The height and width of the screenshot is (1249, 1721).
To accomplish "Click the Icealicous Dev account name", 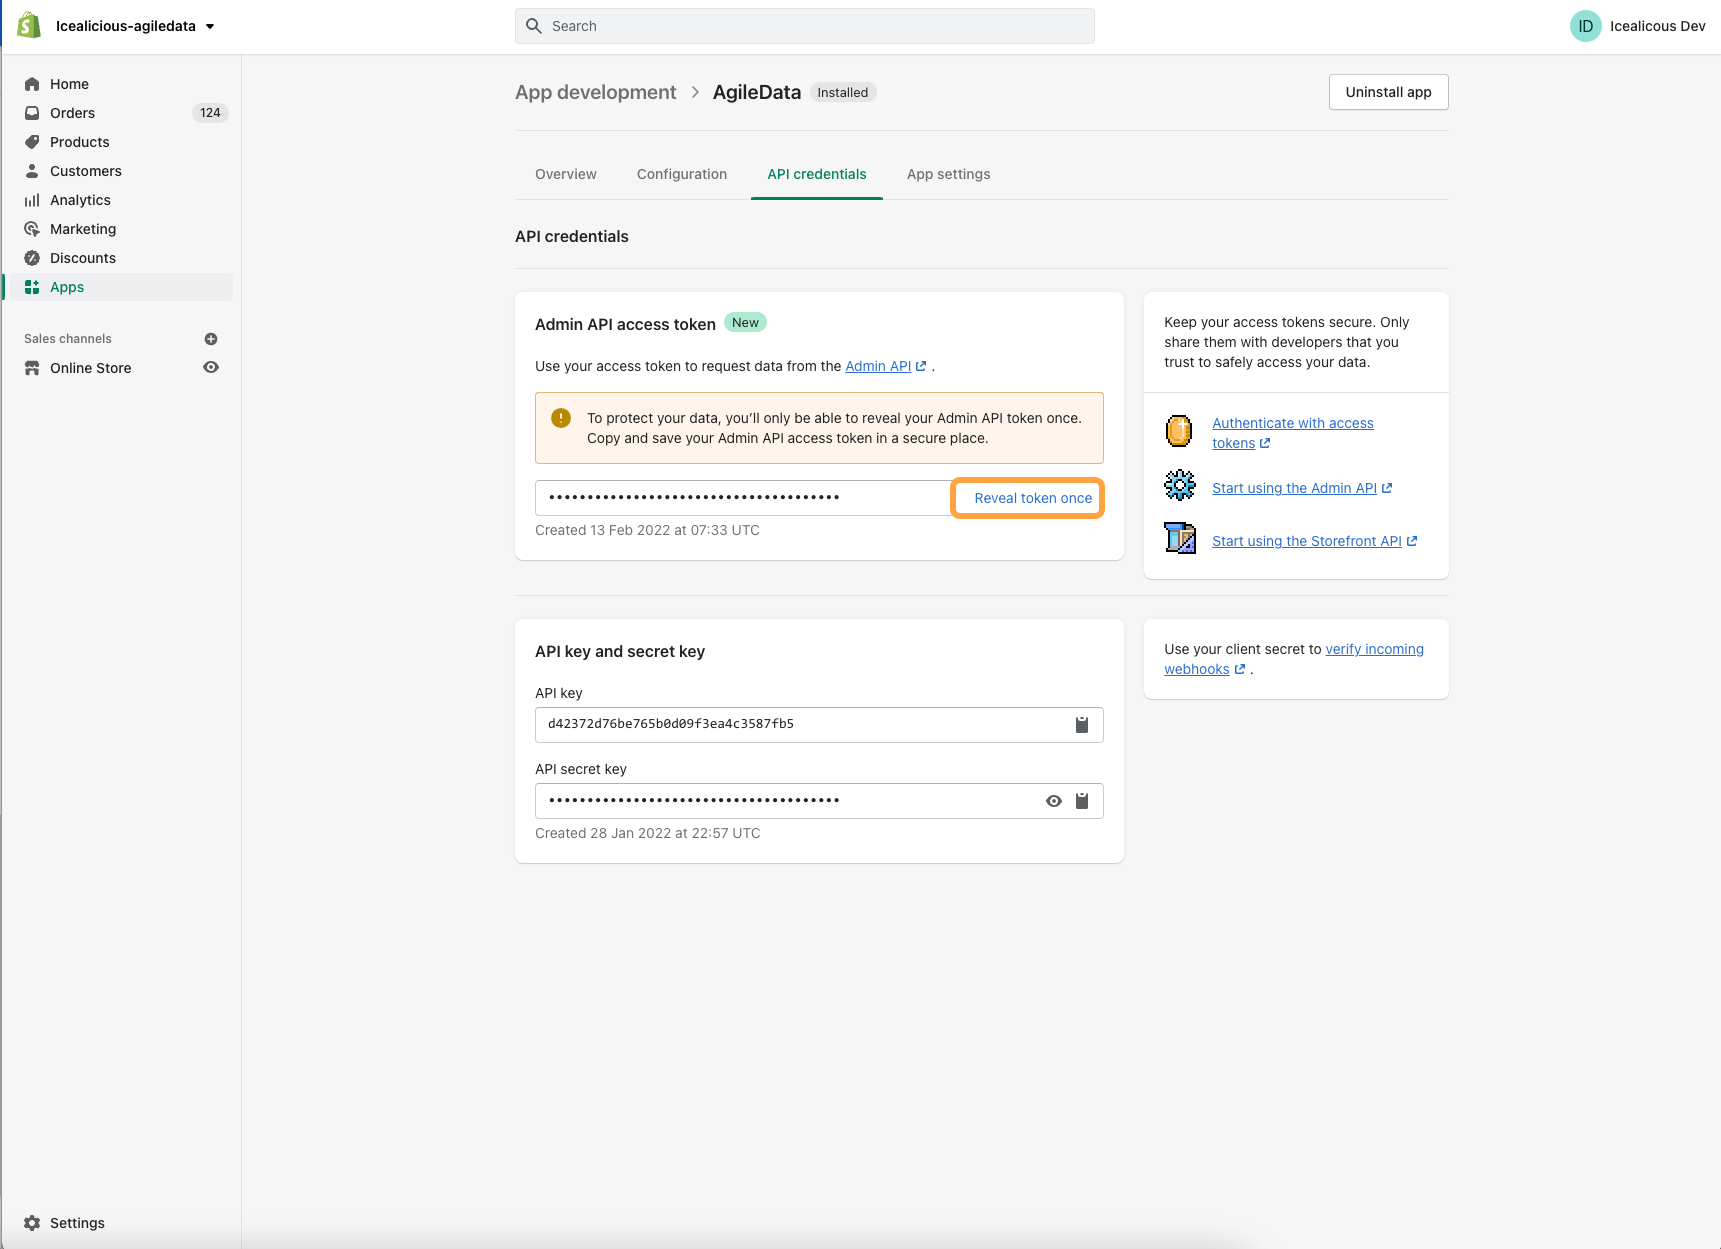I will point(1657,26).
